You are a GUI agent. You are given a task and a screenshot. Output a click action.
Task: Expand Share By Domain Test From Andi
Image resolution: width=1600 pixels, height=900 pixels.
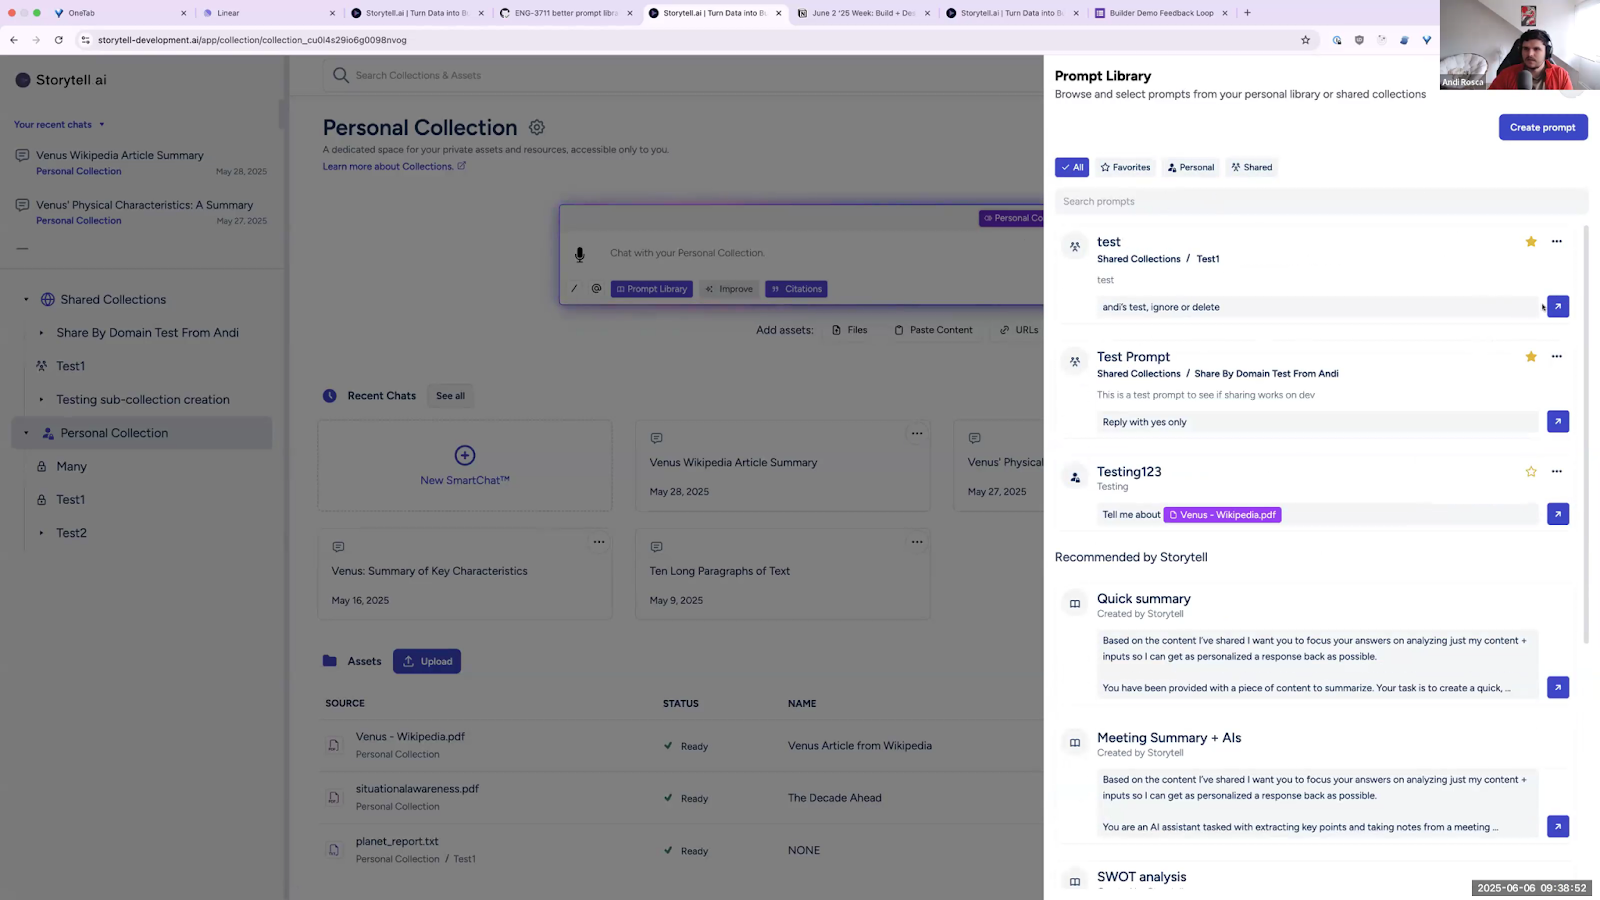coord(41,333)
